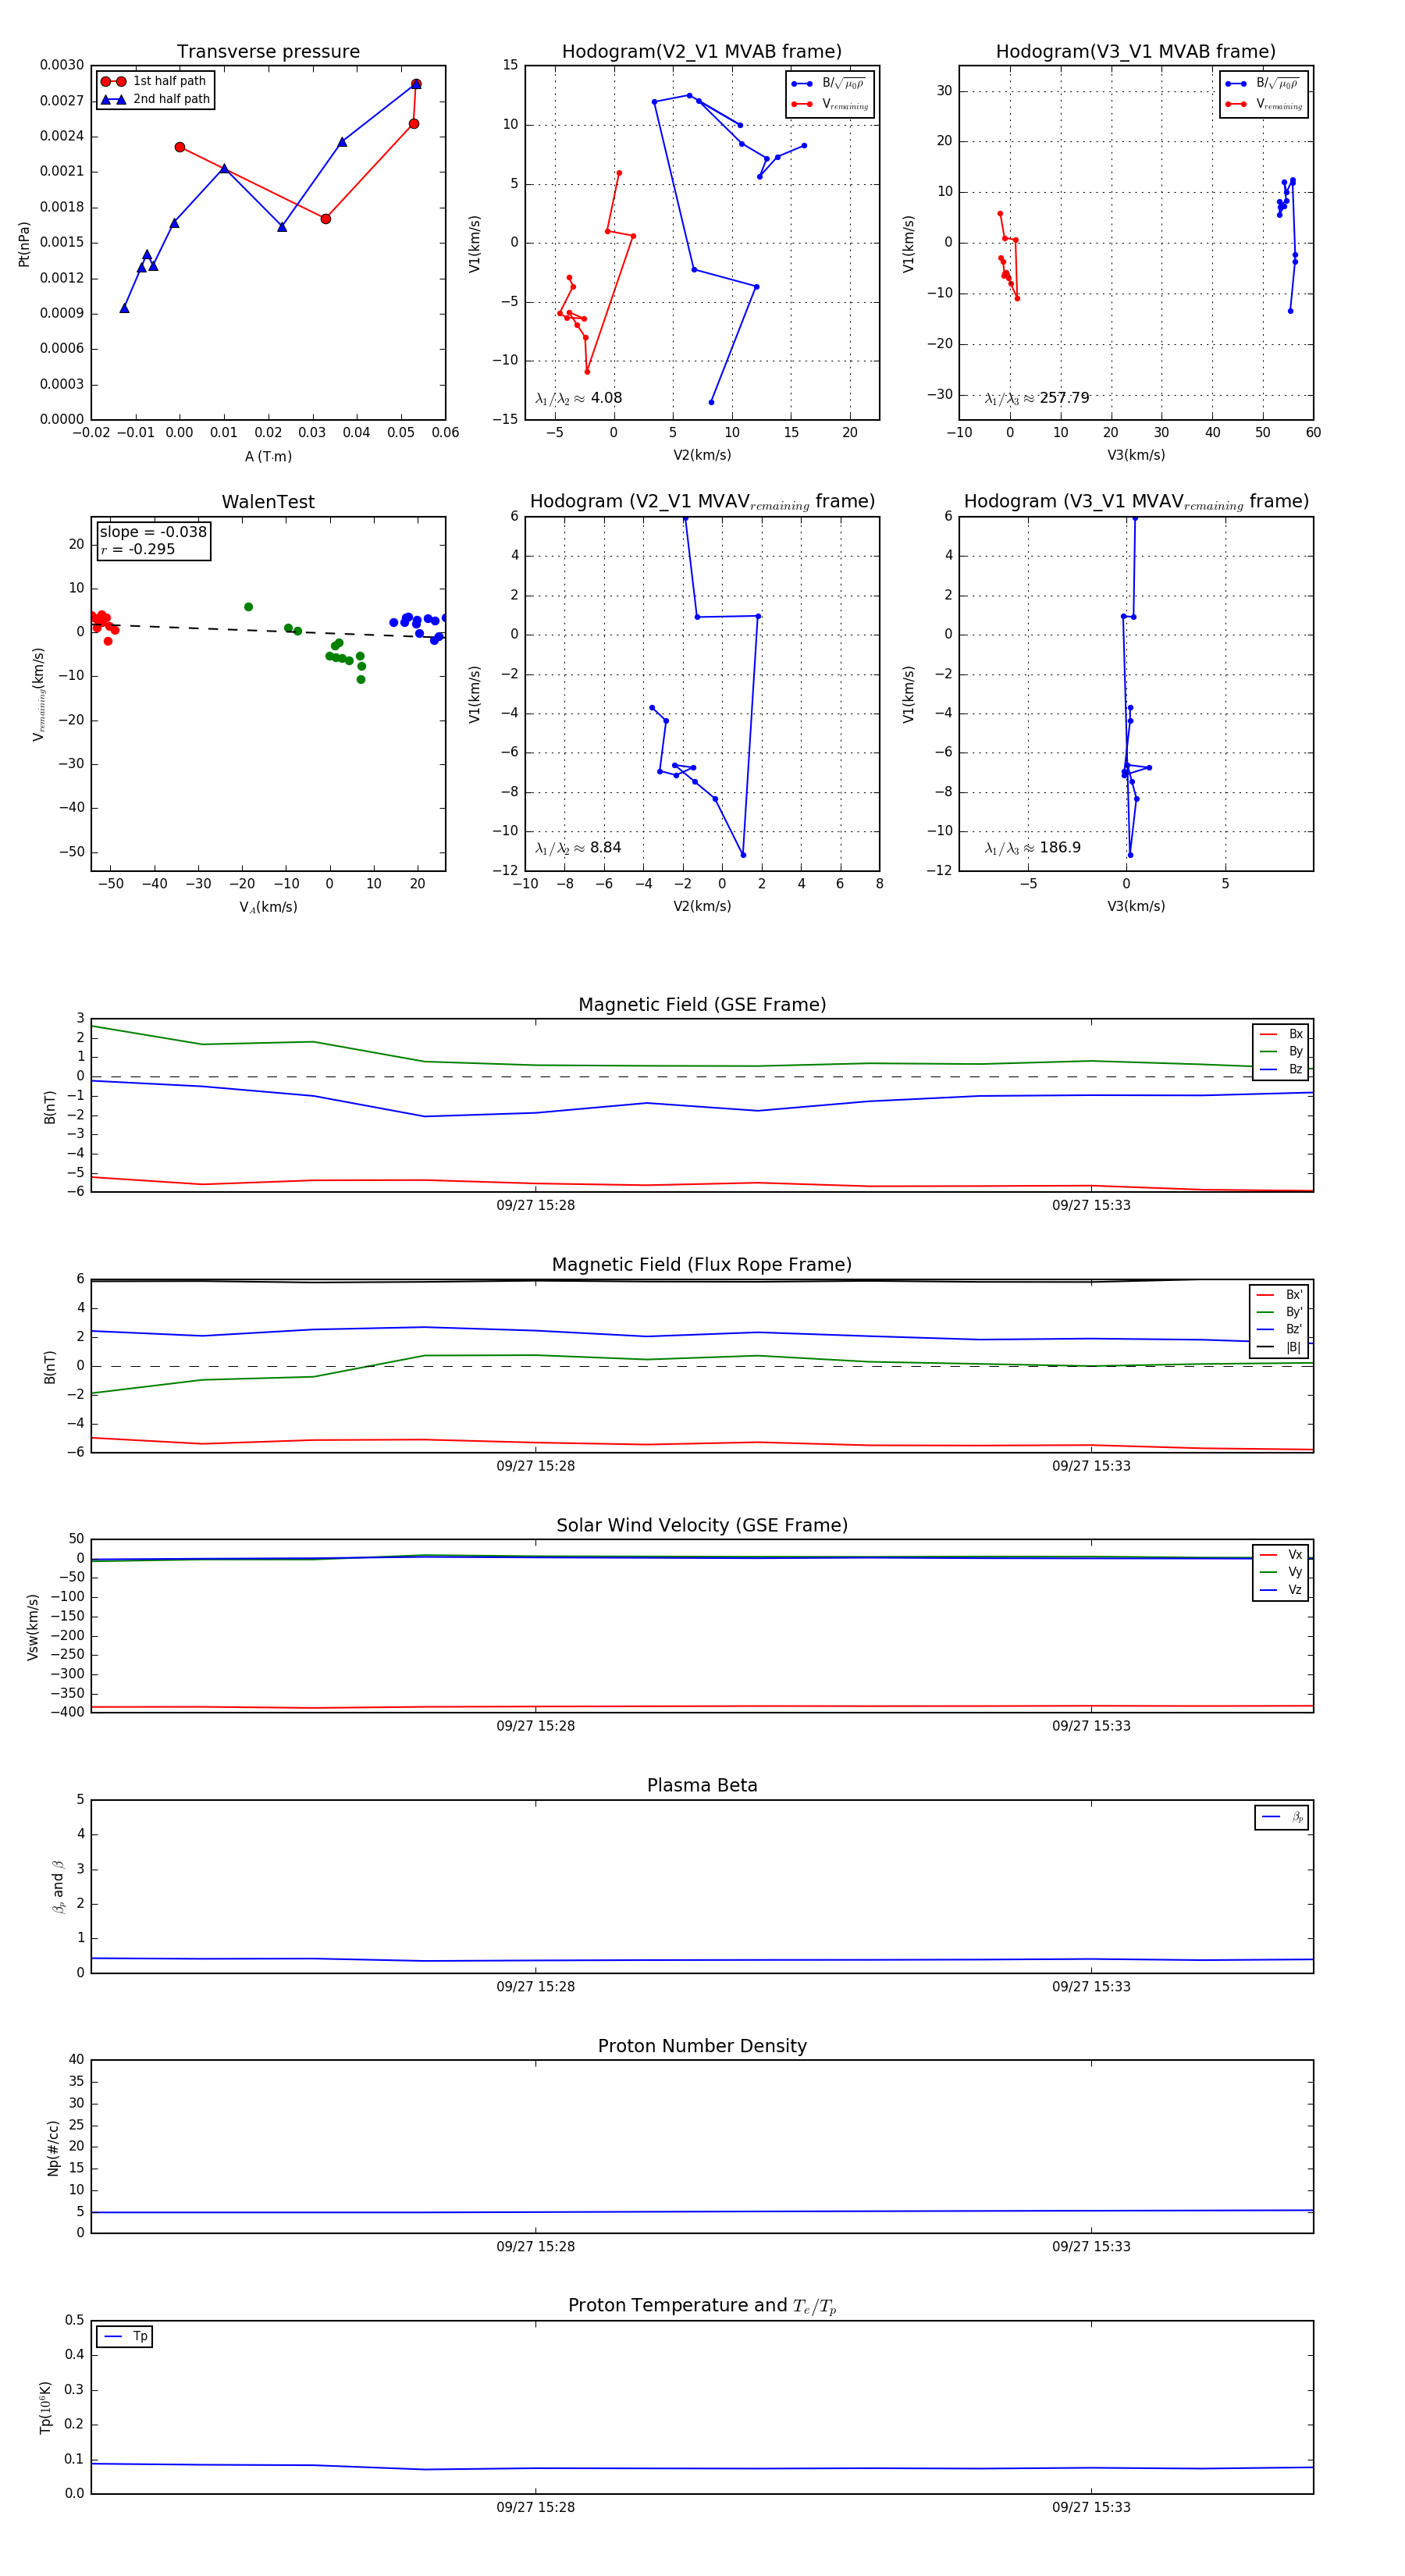
Task: Select the "Vx" legend entry
Action: (1281, 1555)
